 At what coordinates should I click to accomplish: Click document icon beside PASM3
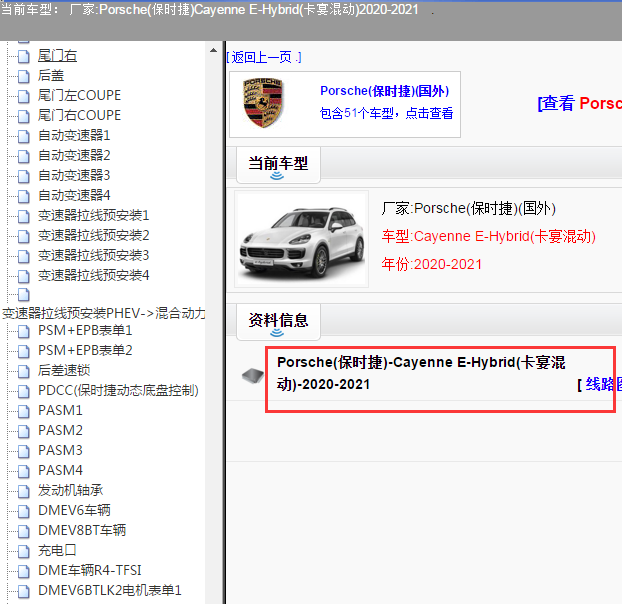click(24, 451)
